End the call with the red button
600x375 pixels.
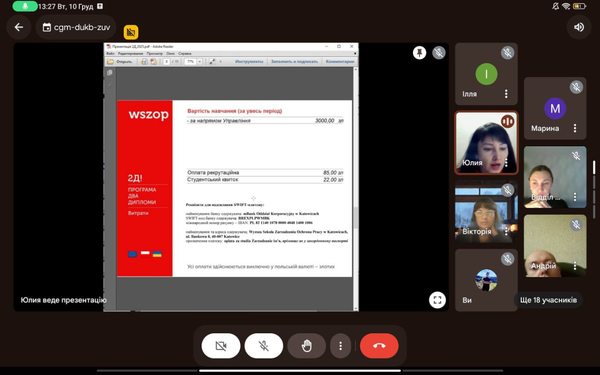pos(379,346)
